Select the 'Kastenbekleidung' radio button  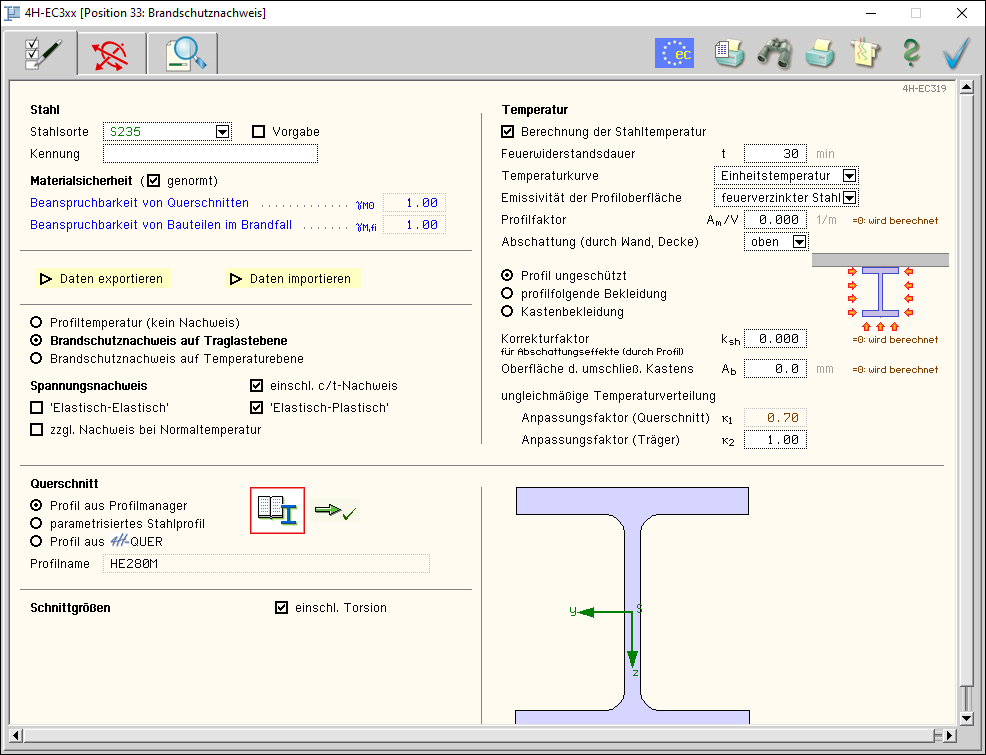pos(508,312)
